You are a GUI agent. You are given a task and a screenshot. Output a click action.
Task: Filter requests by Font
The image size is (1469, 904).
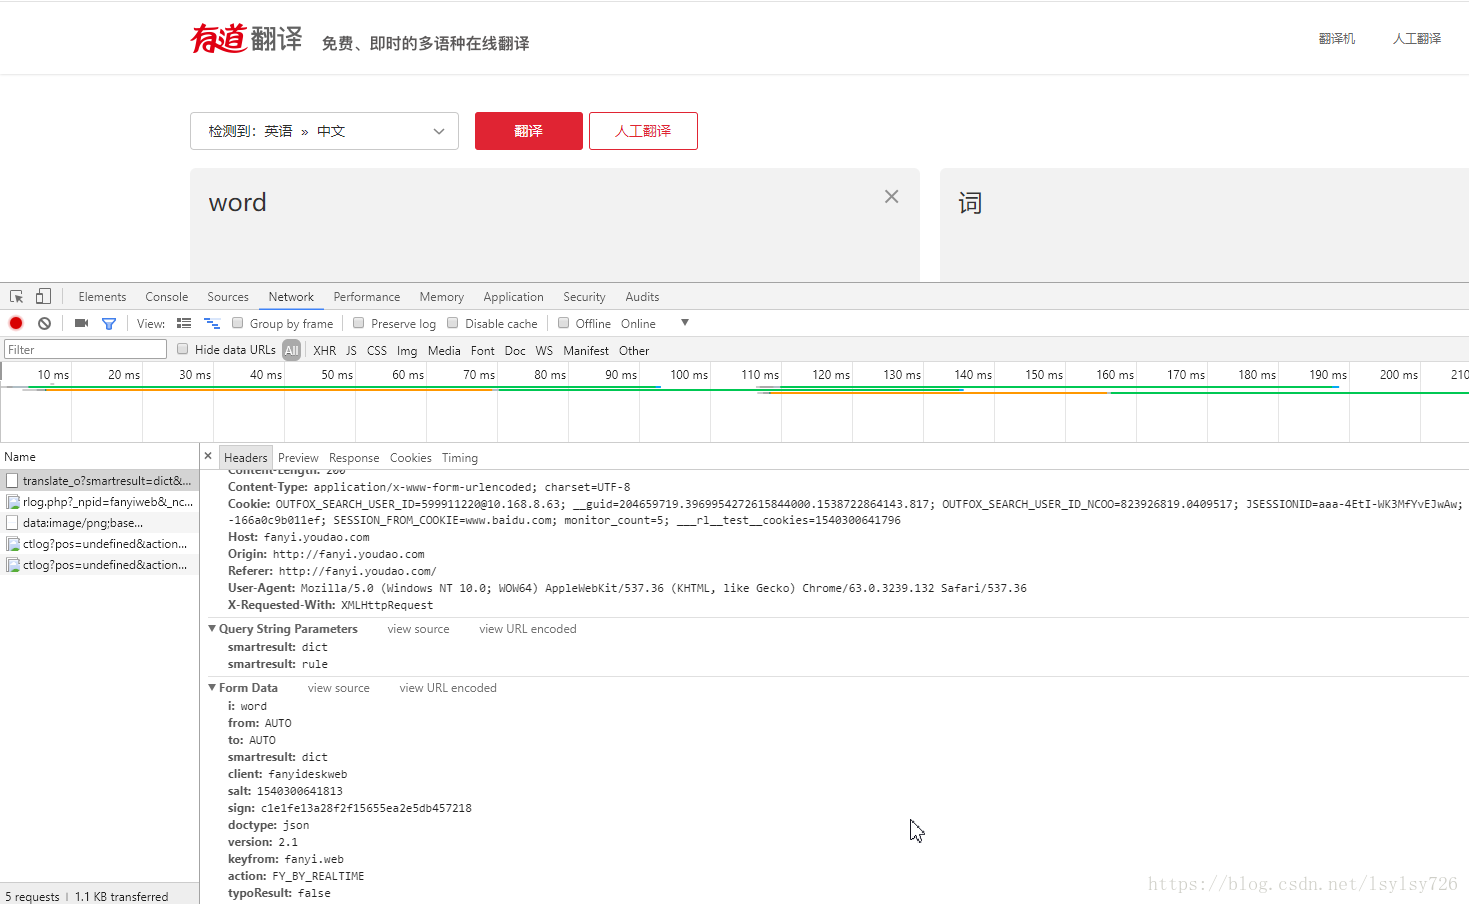[483, 351]
